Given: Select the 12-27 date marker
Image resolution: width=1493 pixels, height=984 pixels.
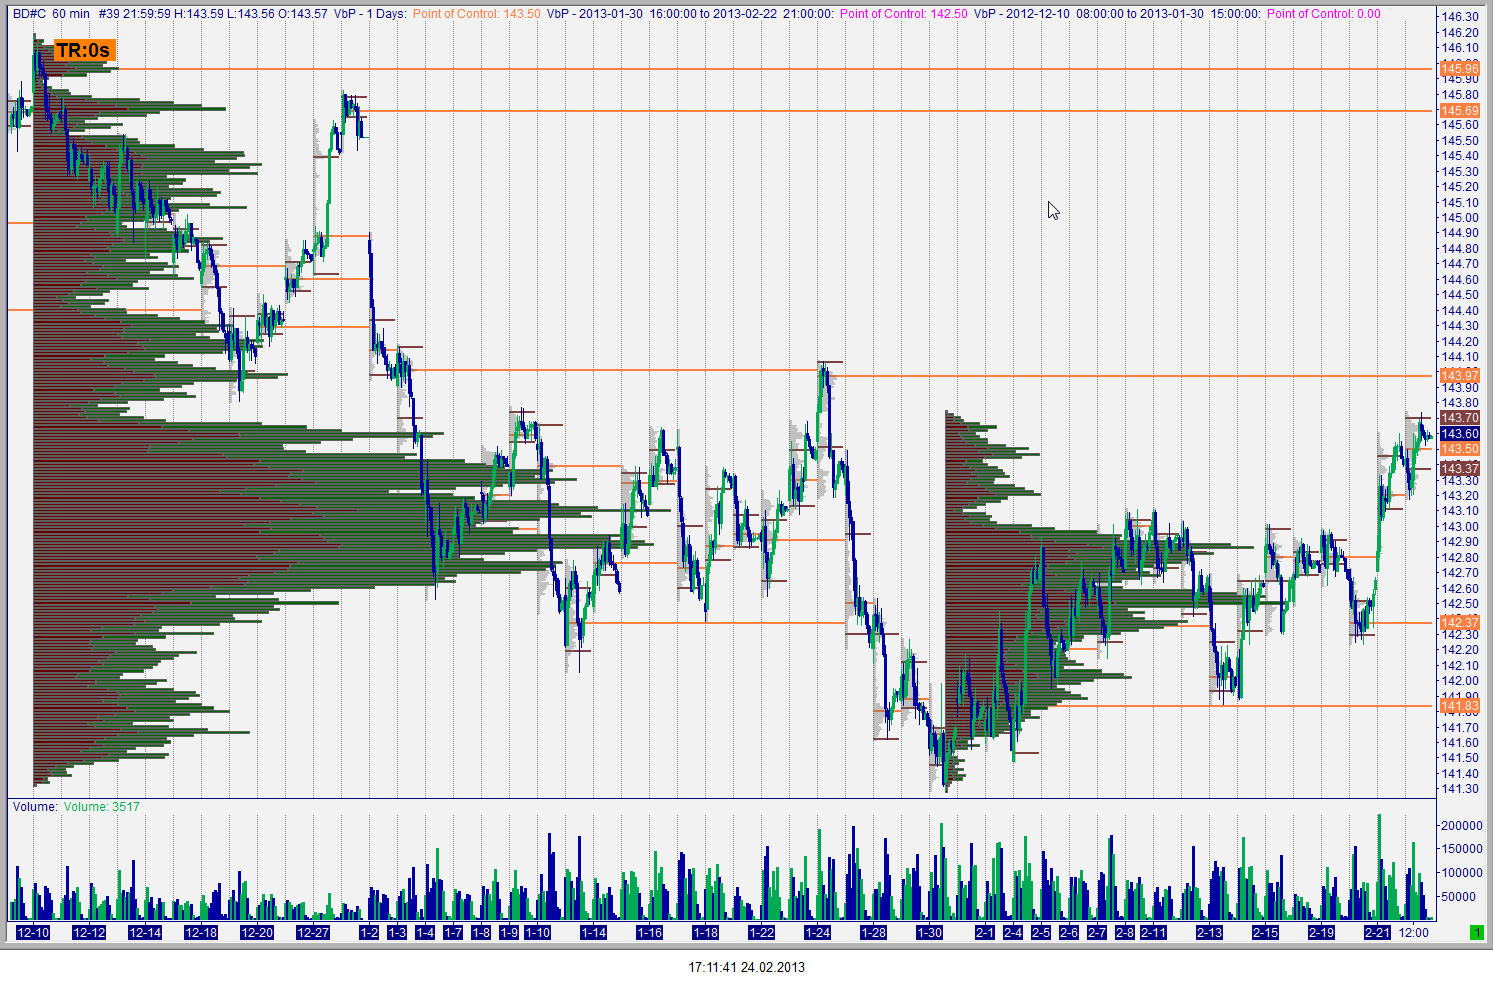Looking at the screenshot, I should [x=313, y=932].
